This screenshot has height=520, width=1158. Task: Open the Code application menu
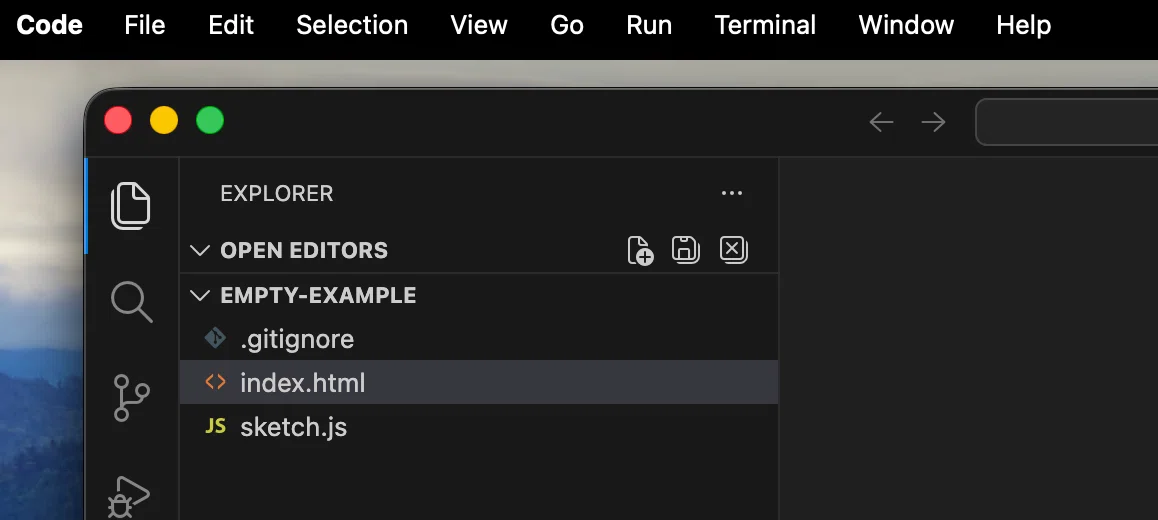[49, 25]
